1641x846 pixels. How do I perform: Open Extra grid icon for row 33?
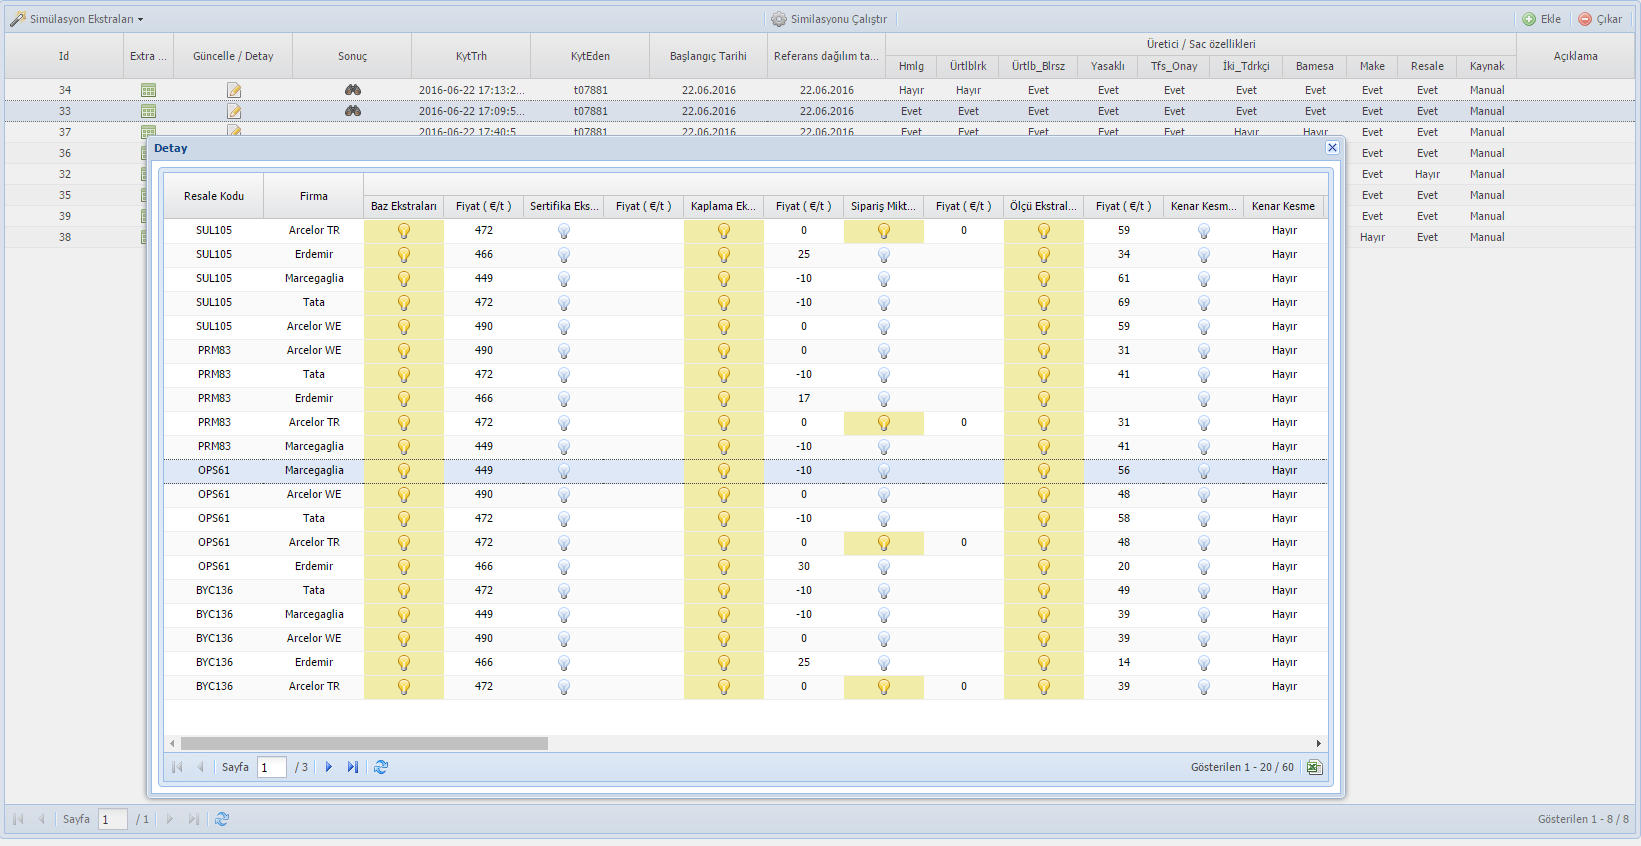(149, 111)
